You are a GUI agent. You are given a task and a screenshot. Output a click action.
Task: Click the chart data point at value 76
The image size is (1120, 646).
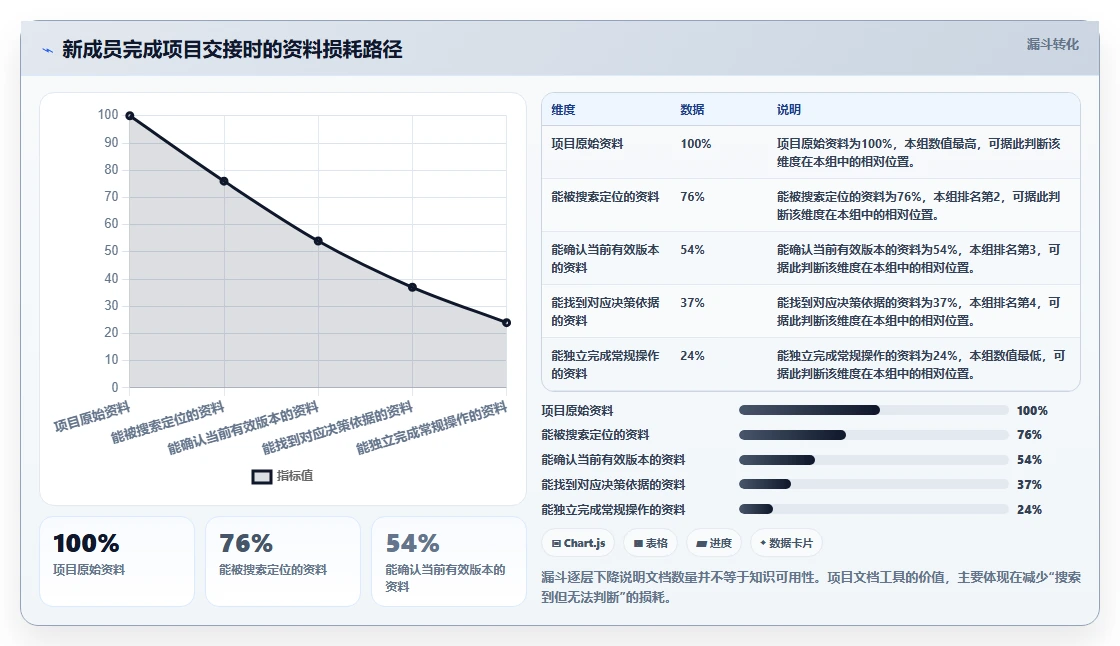[224, 182]
